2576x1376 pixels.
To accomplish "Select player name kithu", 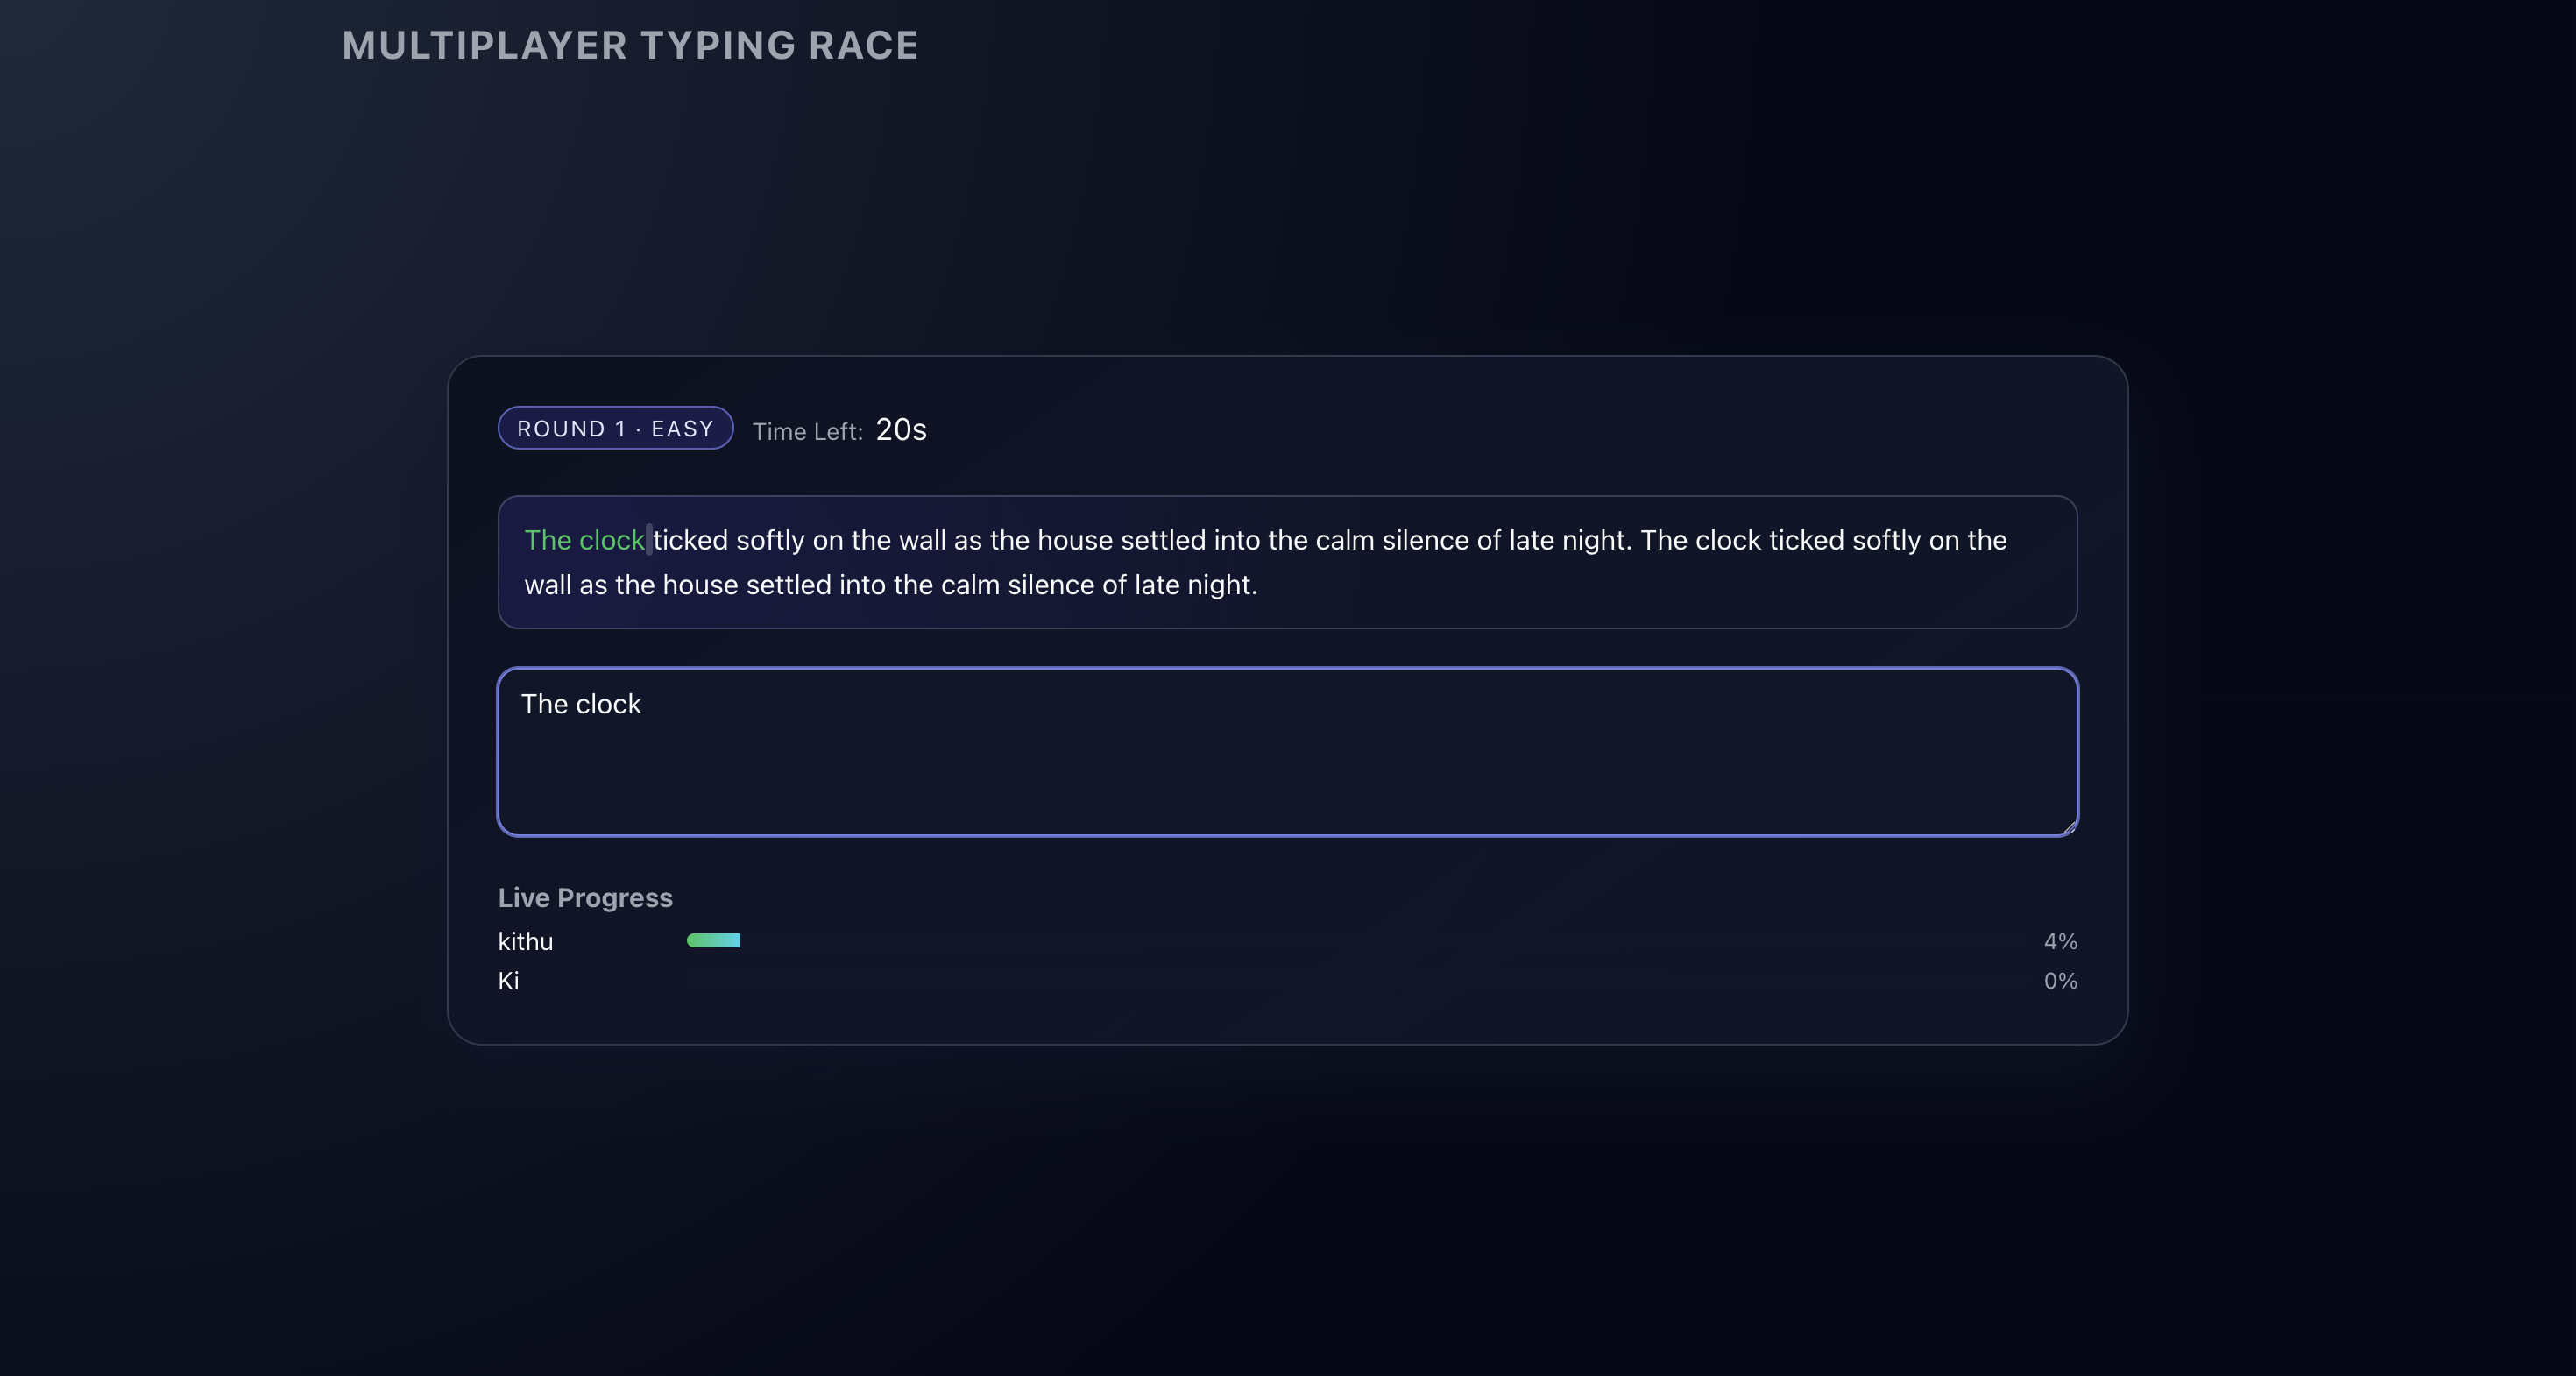I will point(525,941).
